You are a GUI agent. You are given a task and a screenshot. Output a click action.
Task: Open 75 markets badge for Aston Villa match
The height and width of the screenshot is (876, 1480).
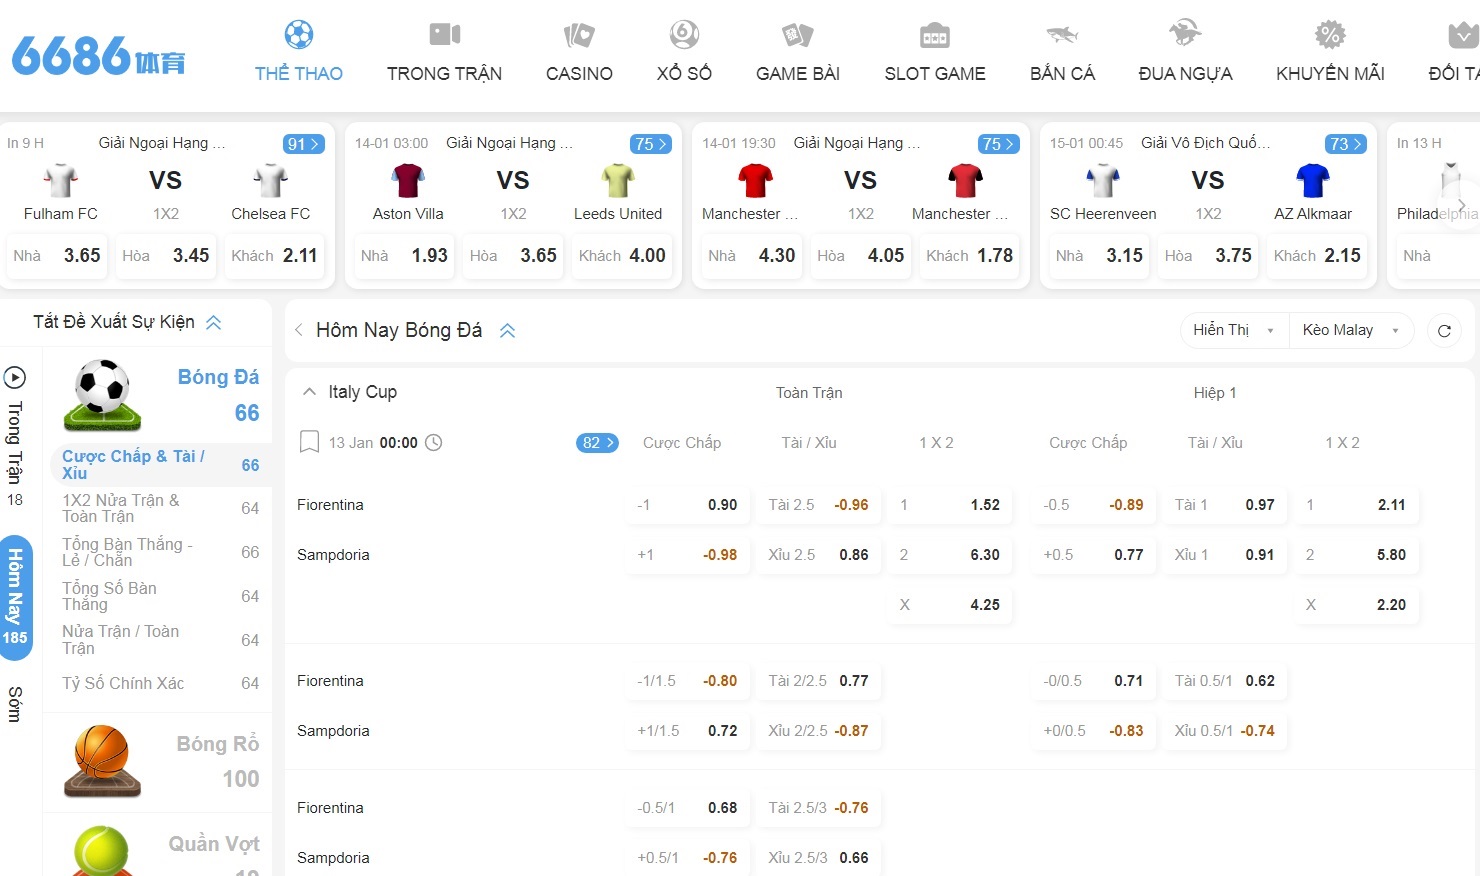pos(651,144)
